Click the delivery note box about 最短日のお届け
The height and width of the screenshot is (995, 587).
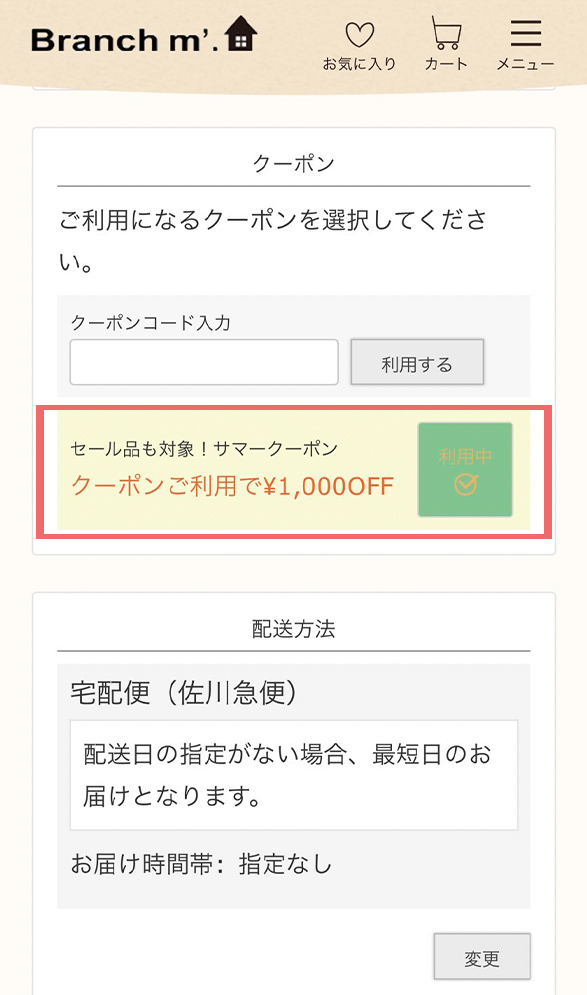pos(293,772)
